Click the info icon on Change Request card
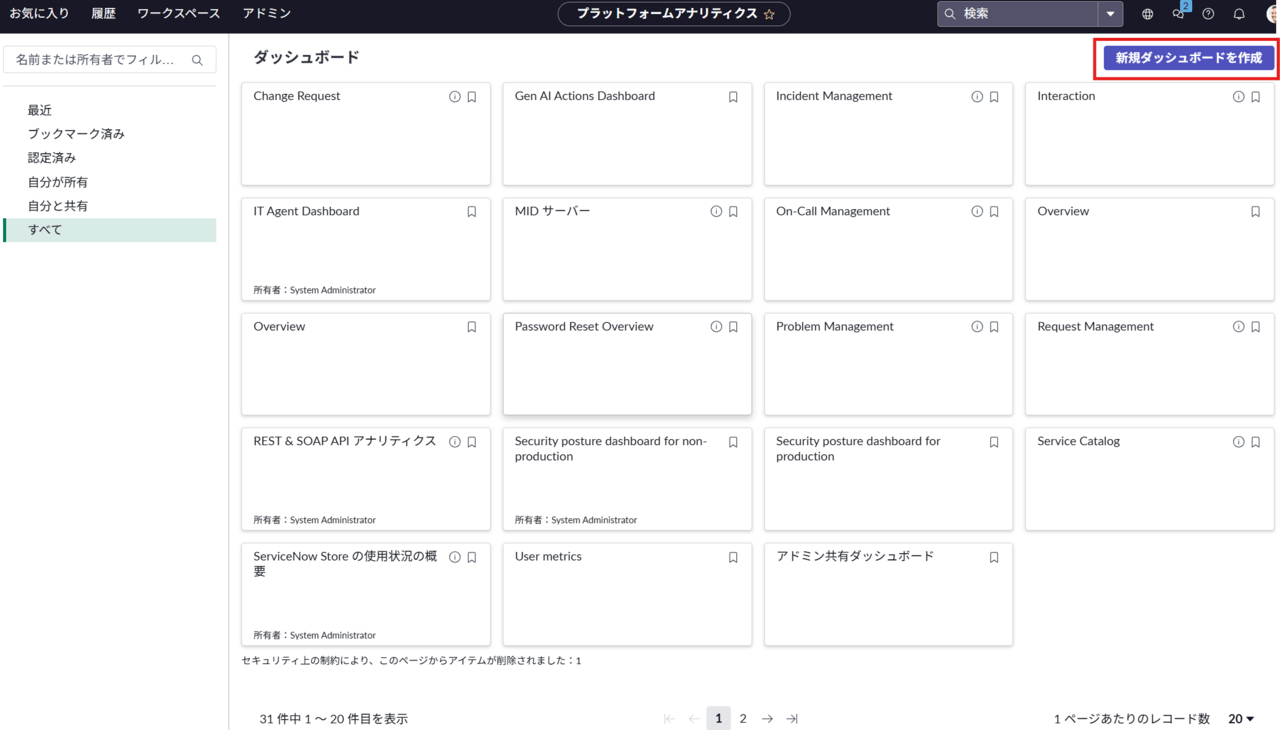The height and width of the screenshot is (730, 1280). coord(455,97)
